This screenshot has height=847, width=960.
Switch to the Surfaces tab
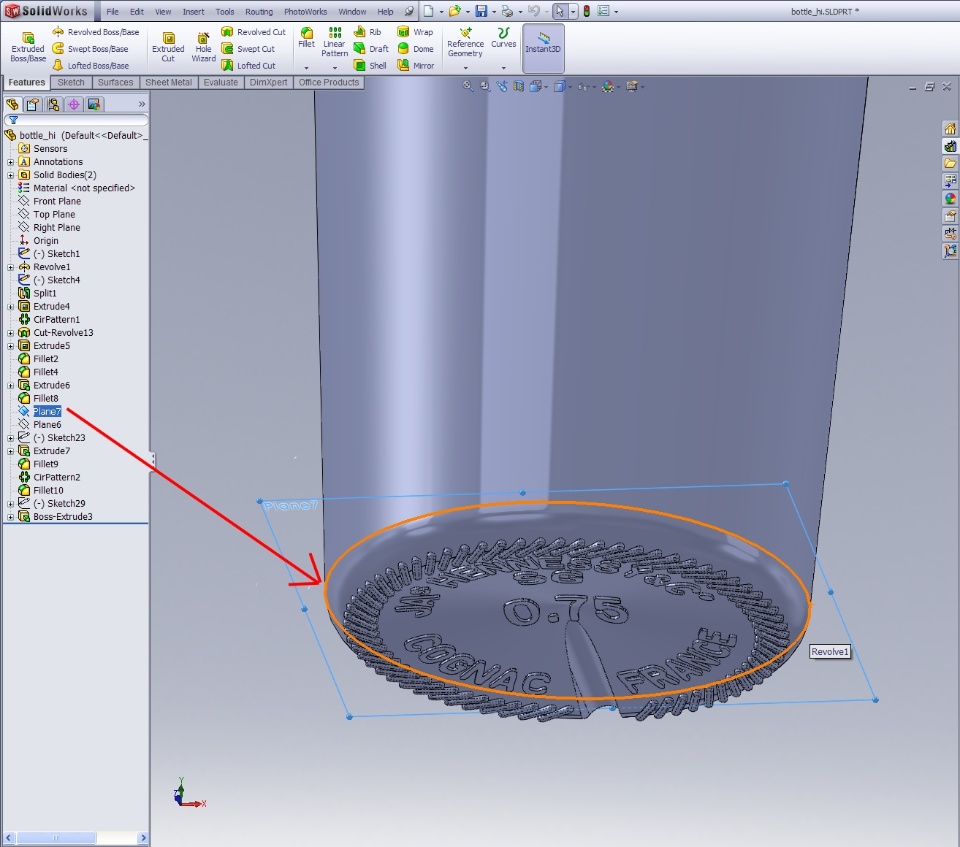click(x=115, y=83)
